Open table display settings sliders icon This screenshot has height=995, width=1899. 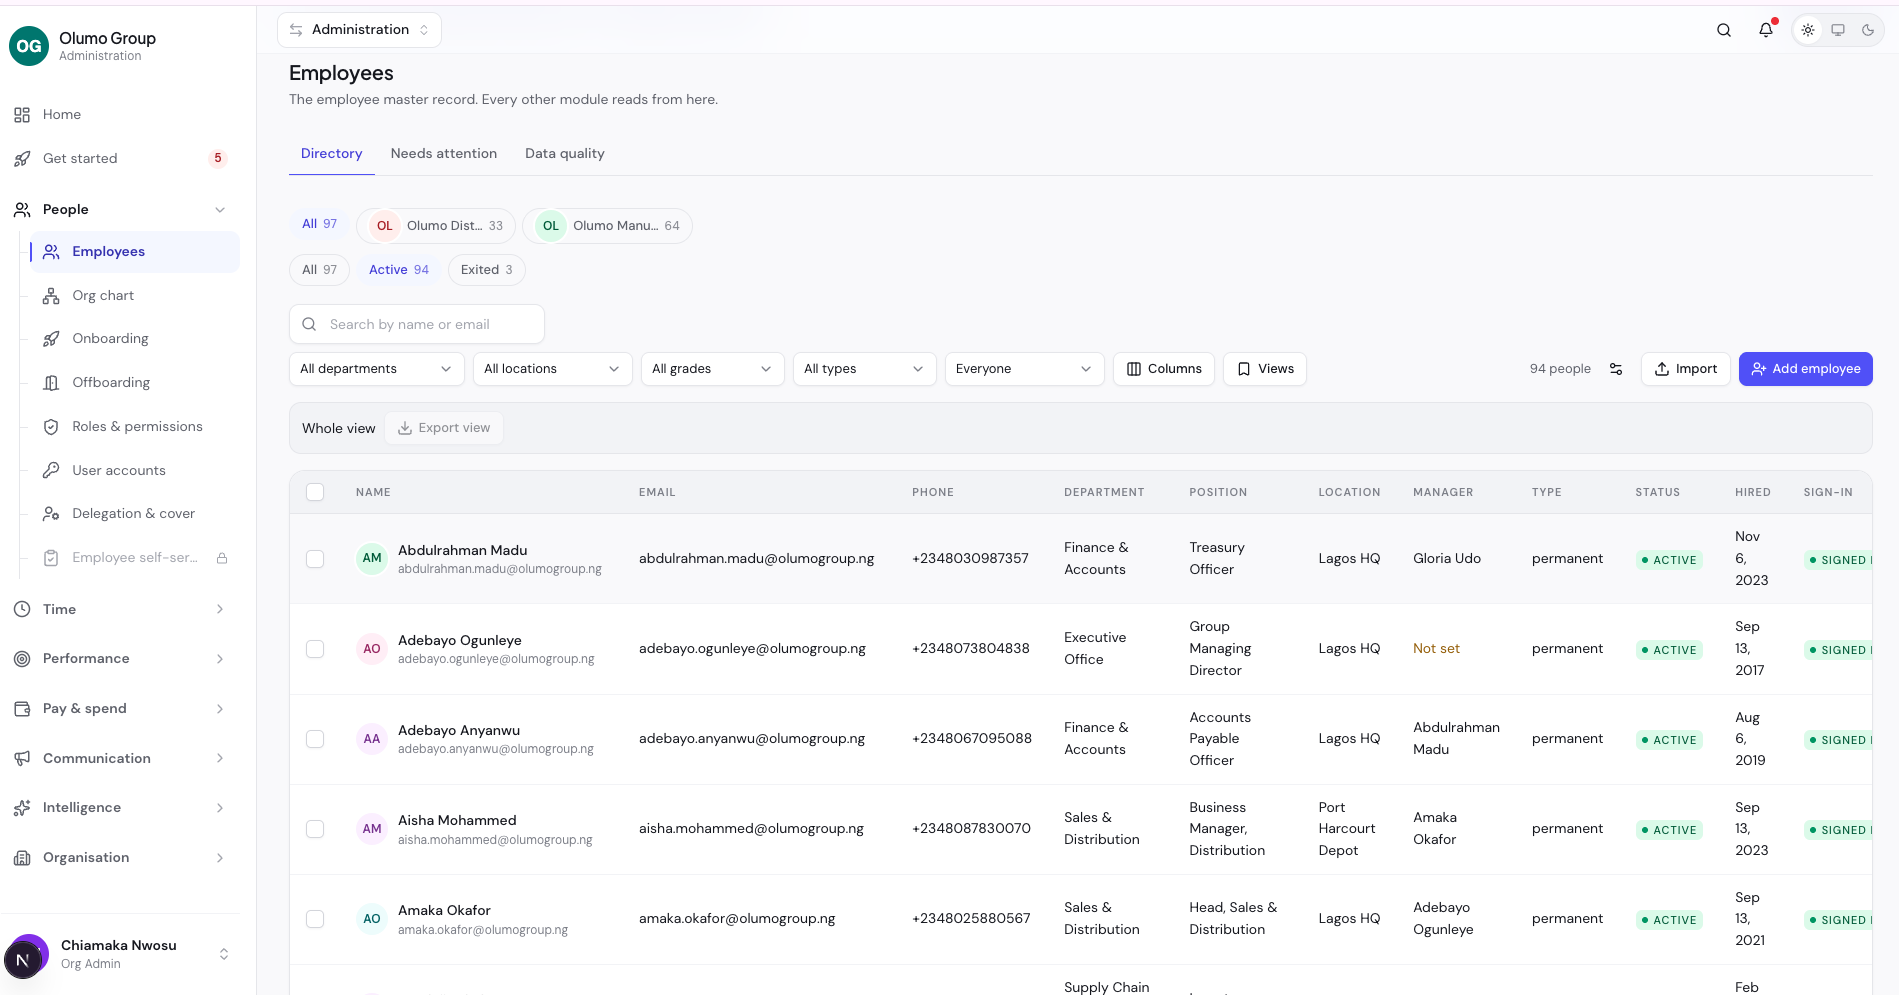tap(1616, 369)
